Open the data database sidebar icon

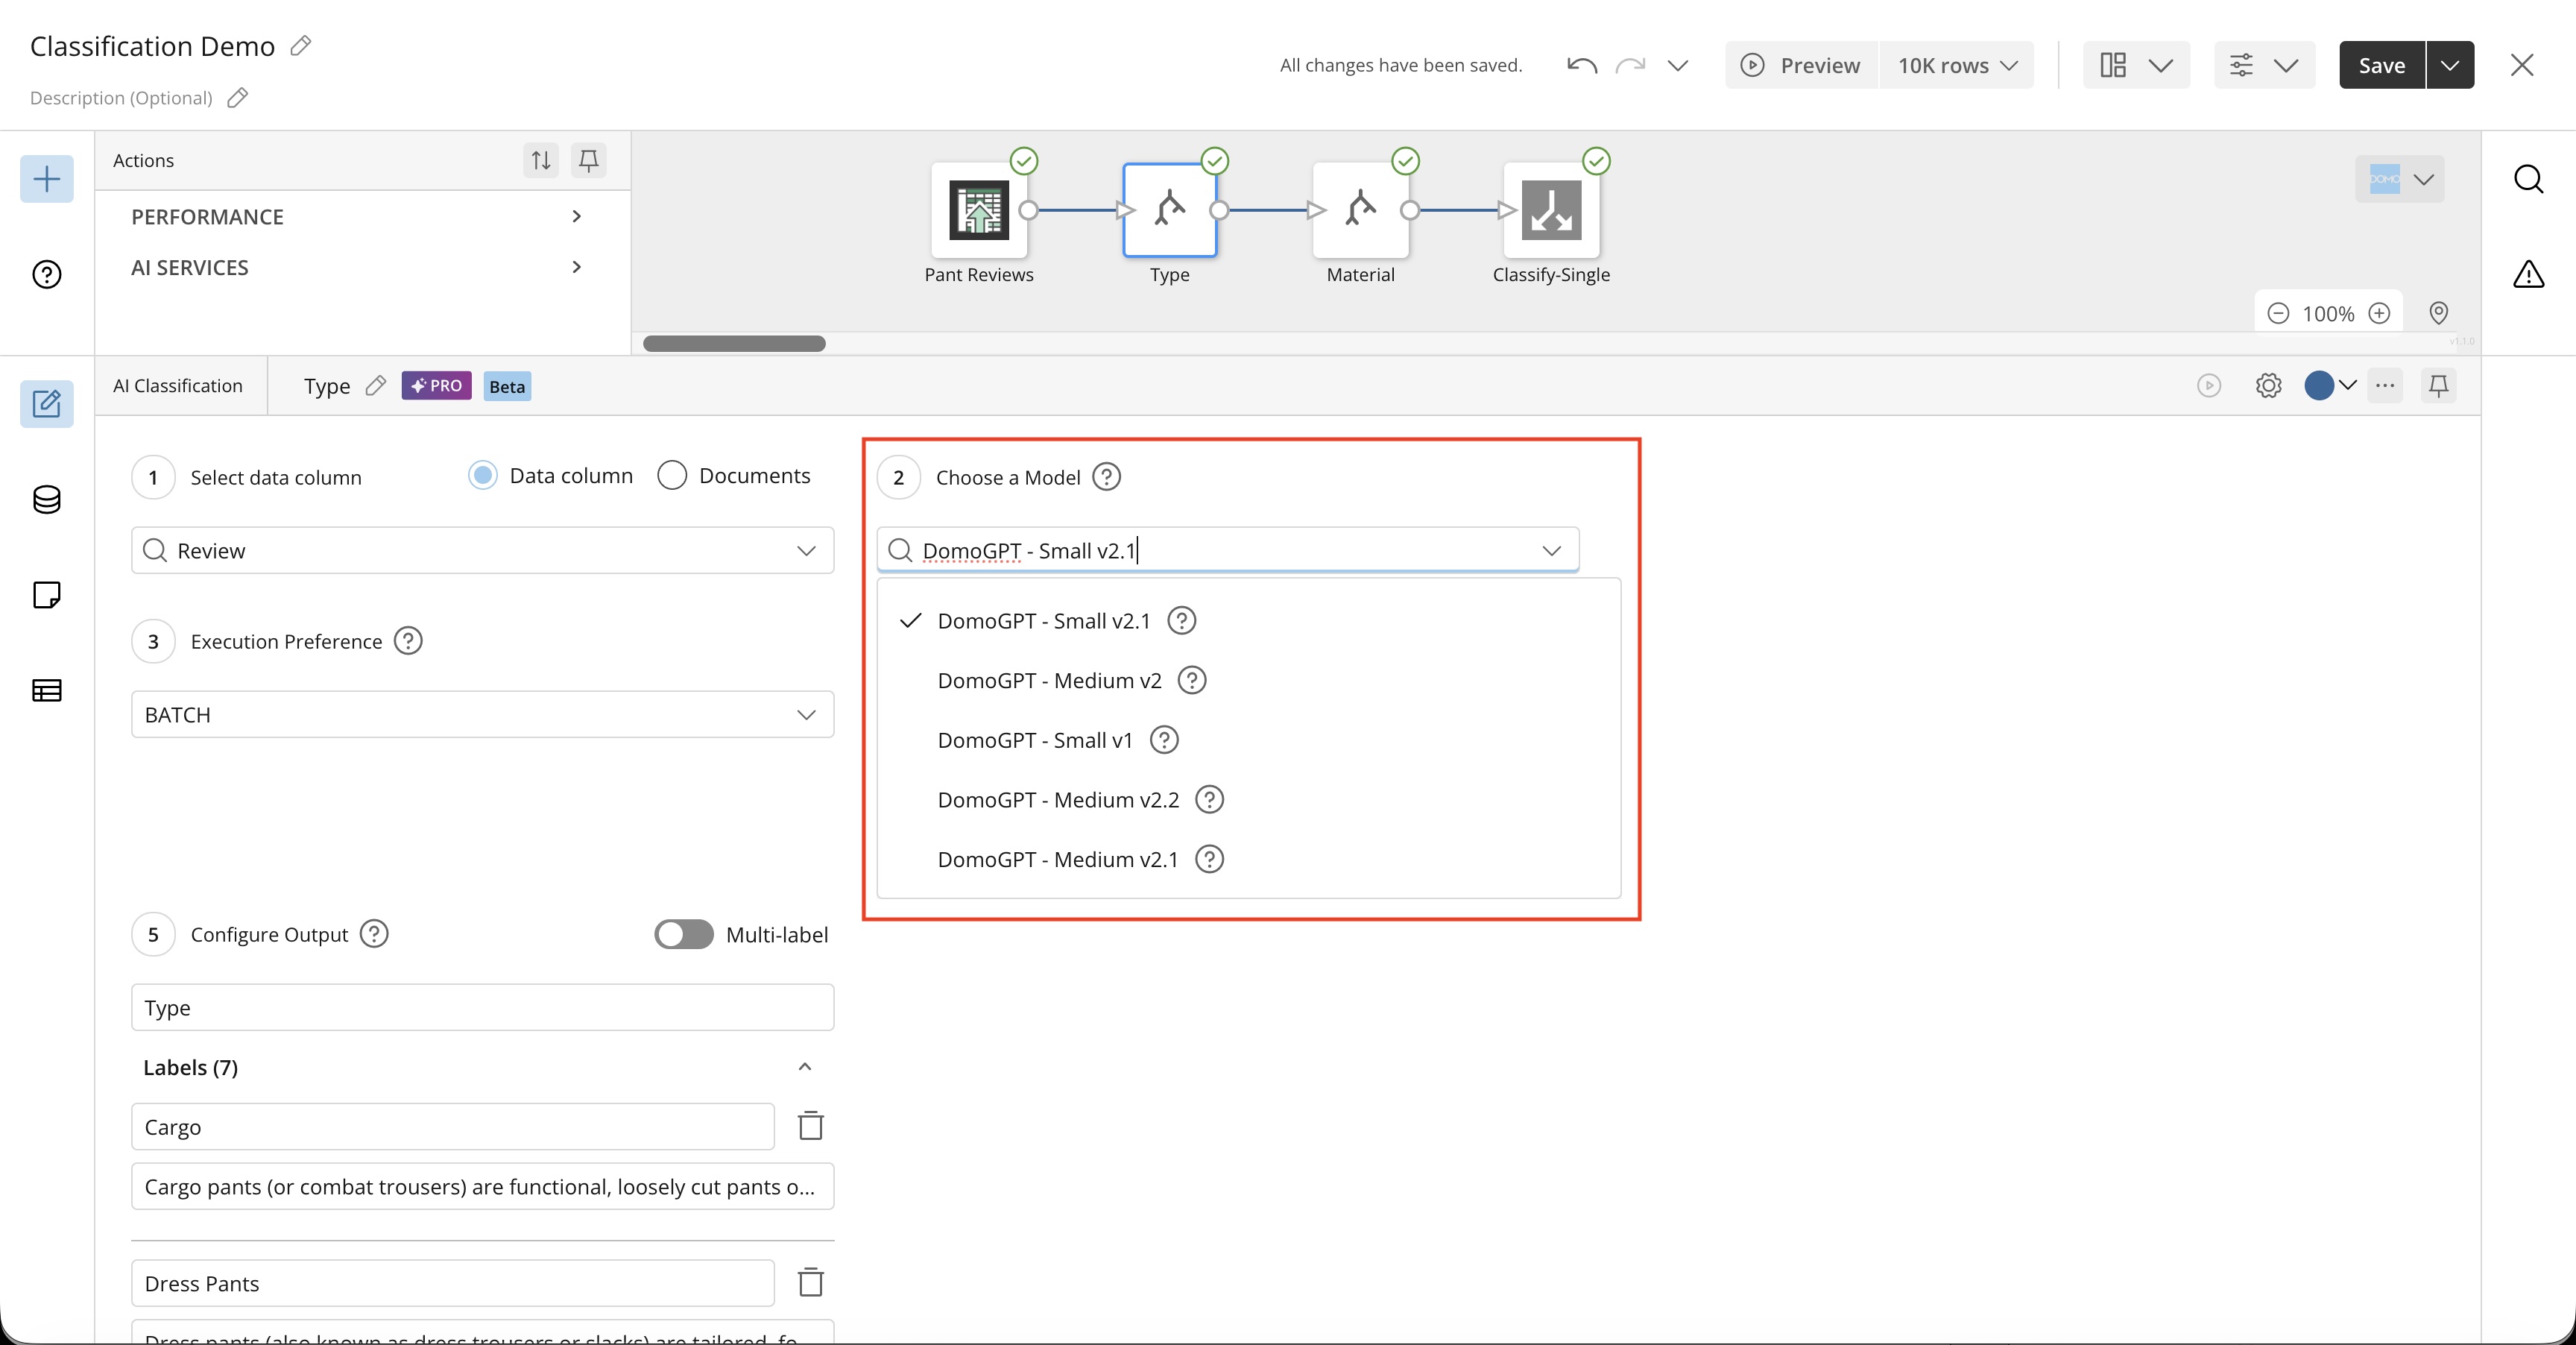click(47, 499)
